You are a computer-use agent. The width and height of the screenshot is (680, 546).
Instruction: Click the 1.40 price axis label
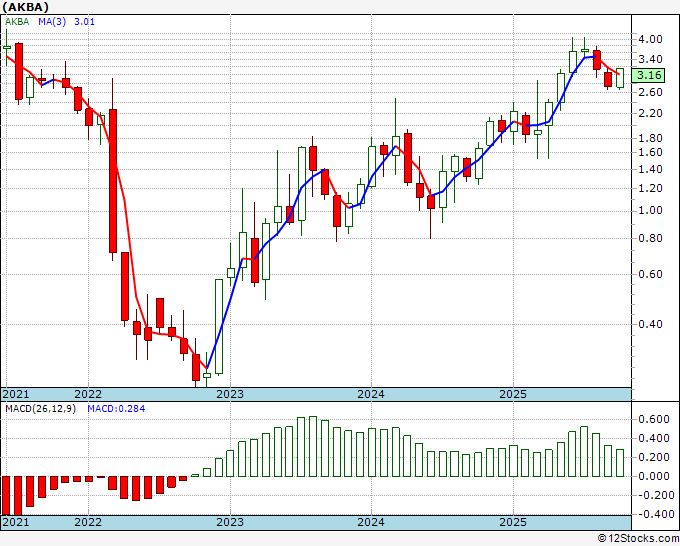tap(650, 170)
